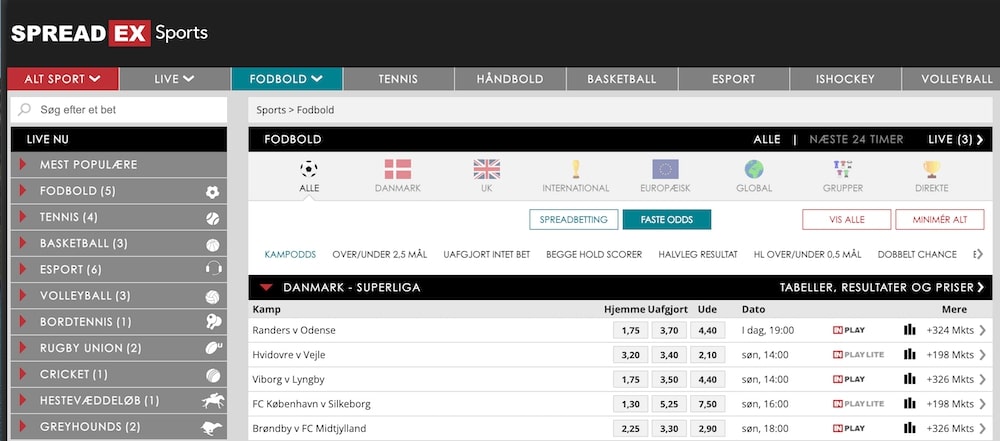Click the volleyball icon in the sidebar
This screenshot has width=1000, height=441.
(212, 297)
